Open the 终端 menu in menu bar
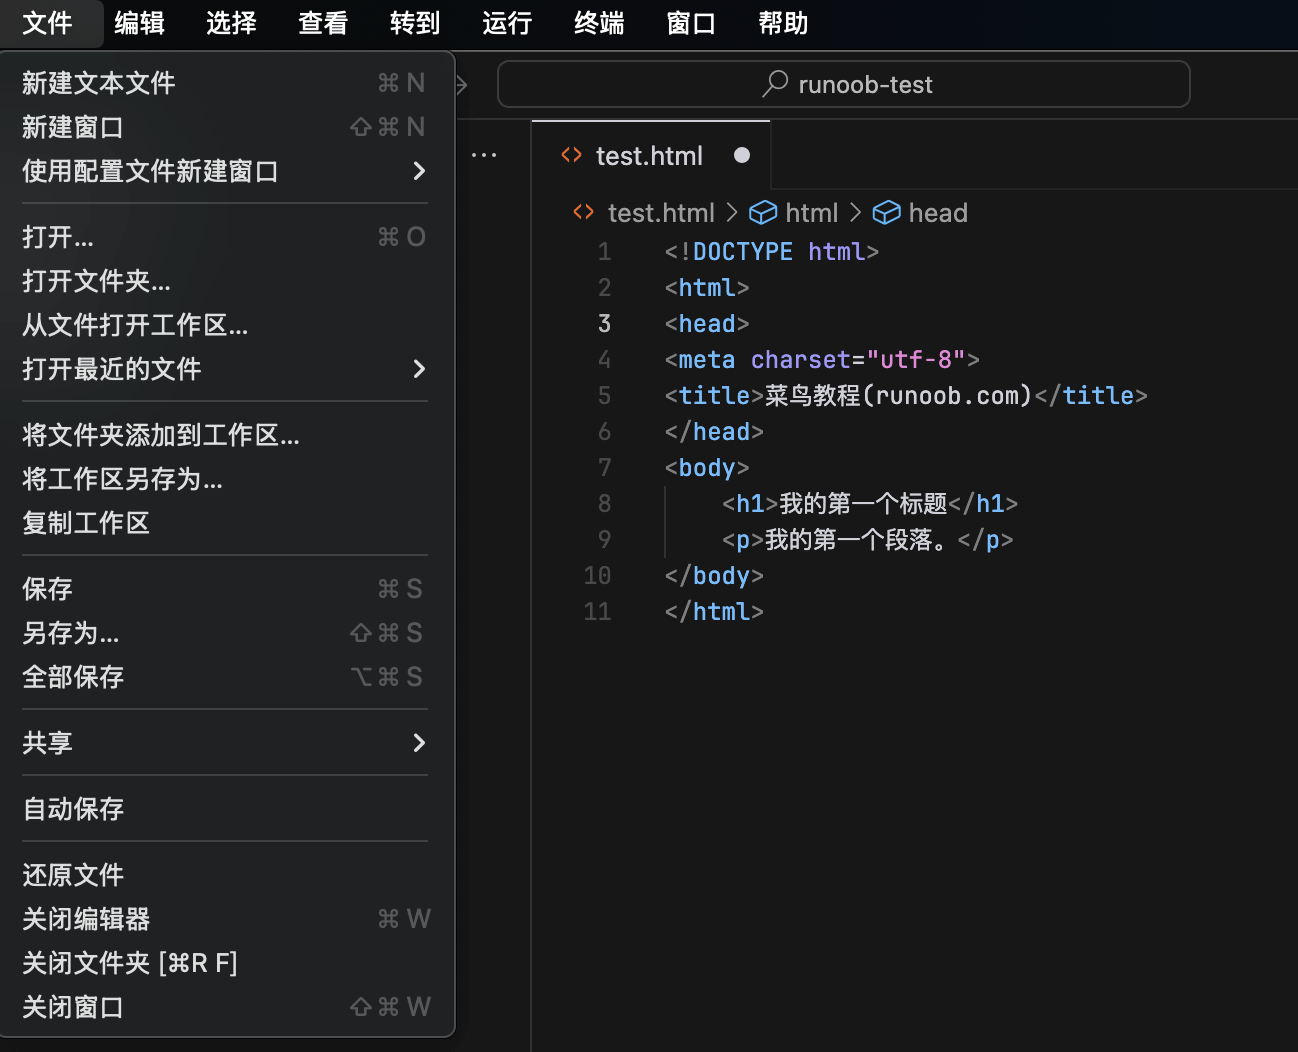The width and height of the screenshot is (1298, 1052). click(599, 23)
